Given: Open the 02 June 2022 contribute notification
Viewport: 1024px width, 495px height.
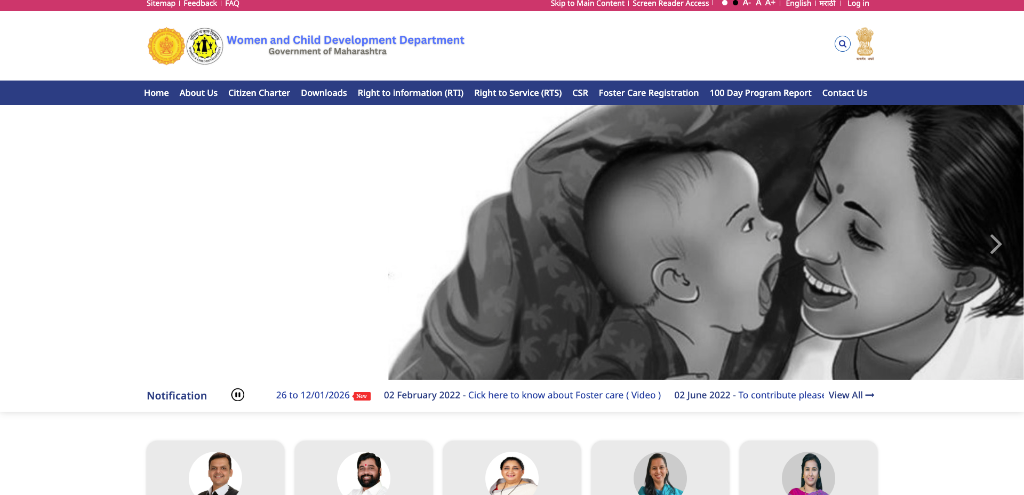Looking at the screenshot, I should click(x=748, y=395).
